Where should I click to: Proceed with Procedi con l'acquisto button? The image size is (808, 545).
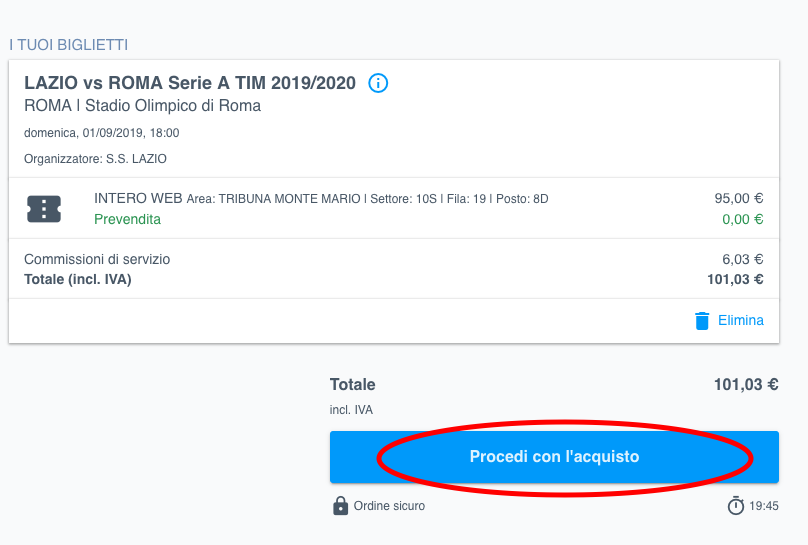pos(554,457)
